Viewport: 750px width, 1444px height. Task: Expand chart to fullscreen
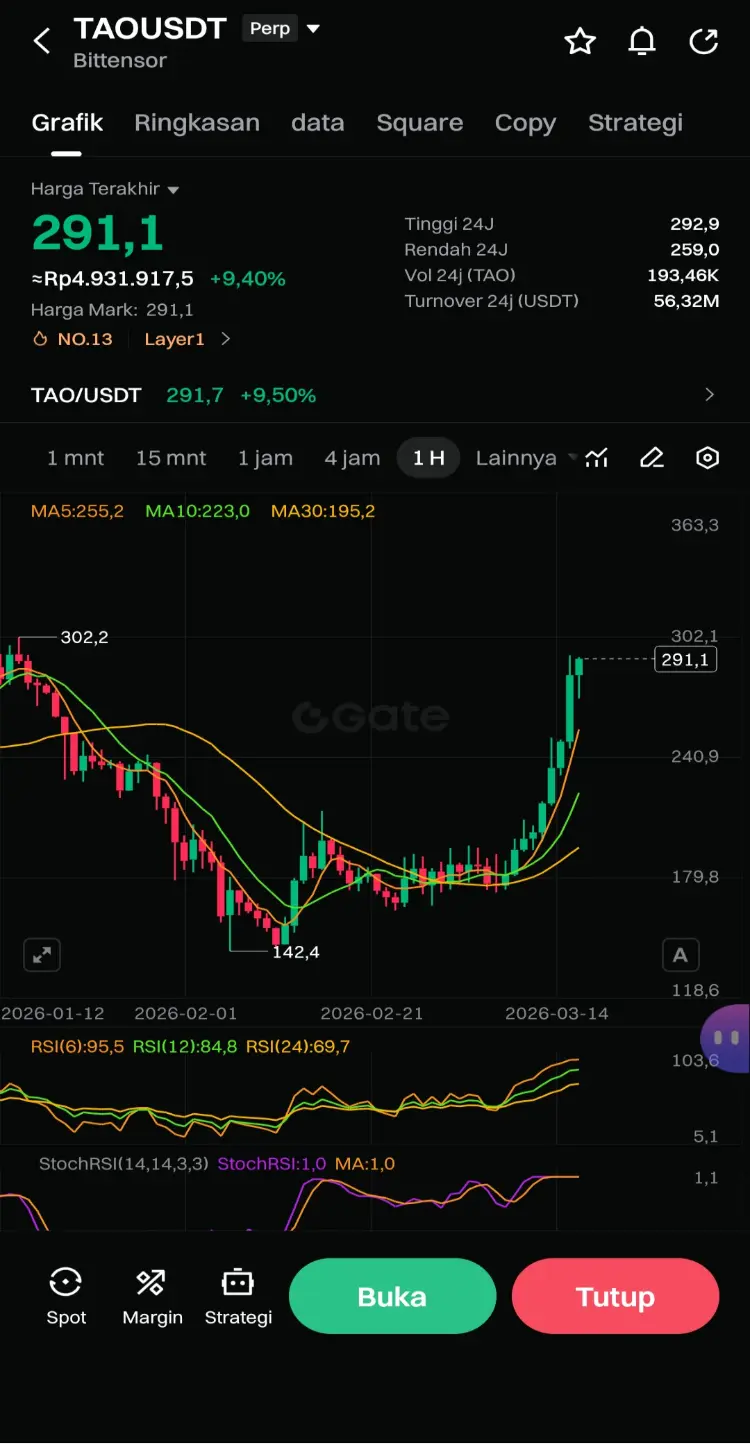click(42, 955)
